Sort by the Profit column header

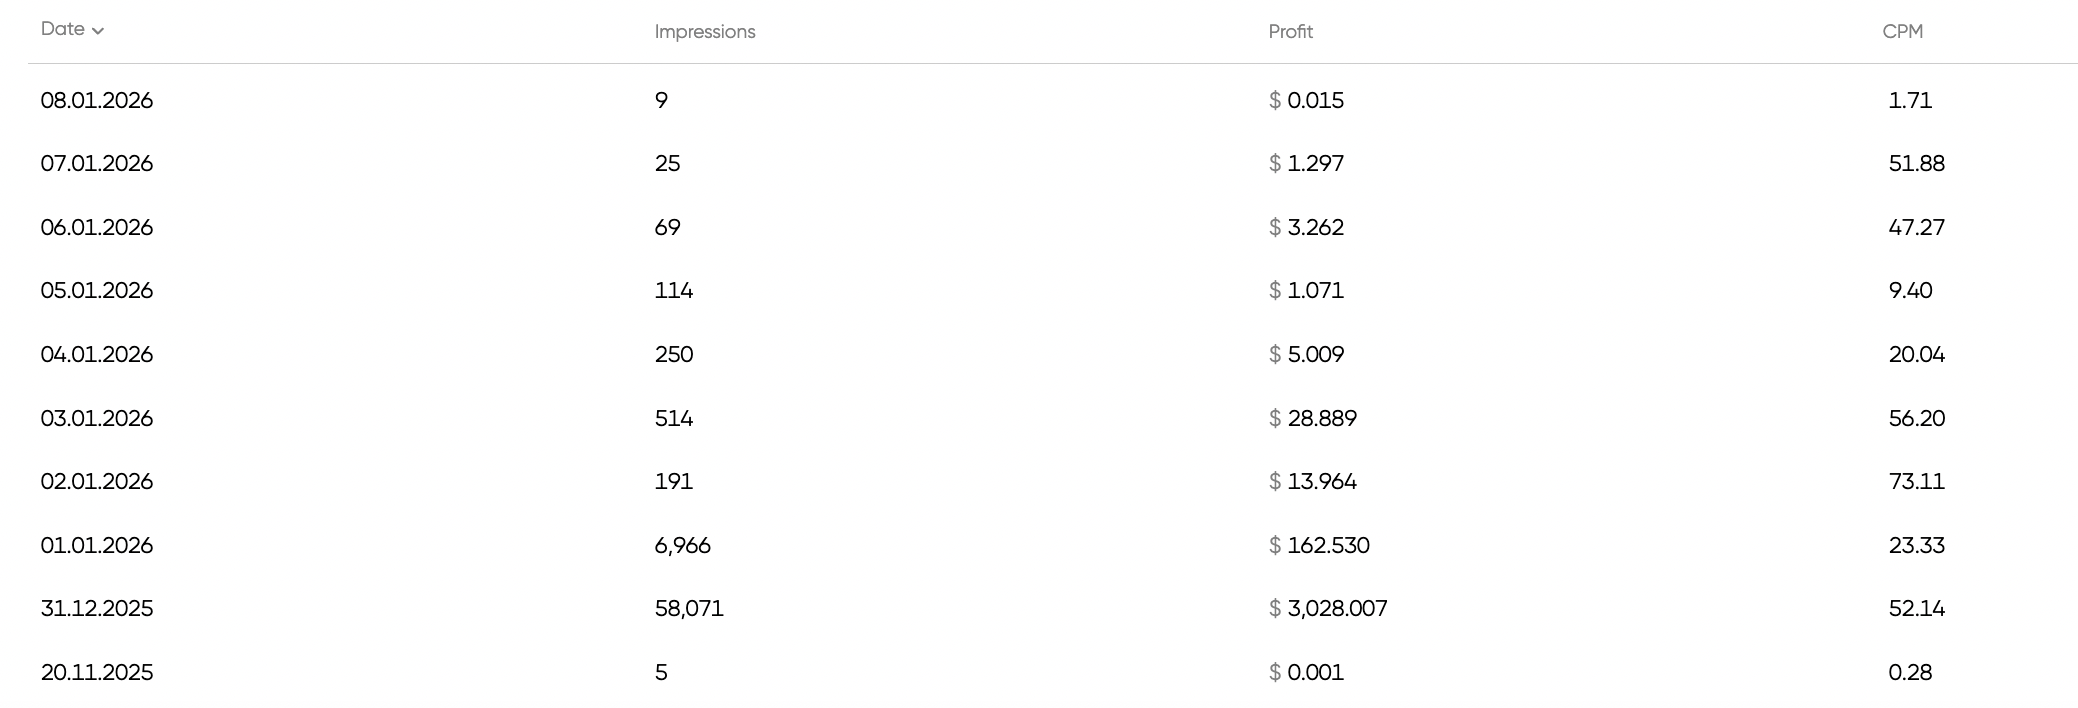(x=1290, y=31)
